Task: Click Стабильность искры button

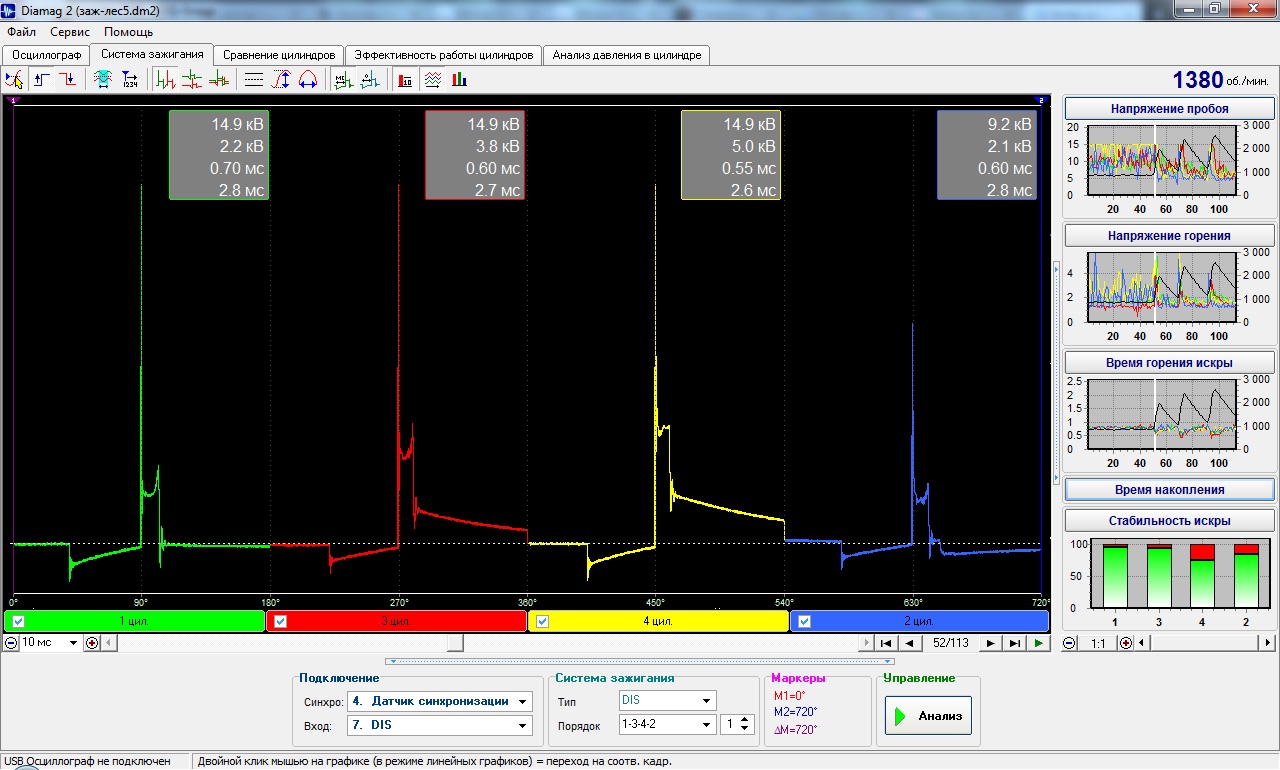Action: (x=1169, y=520)
